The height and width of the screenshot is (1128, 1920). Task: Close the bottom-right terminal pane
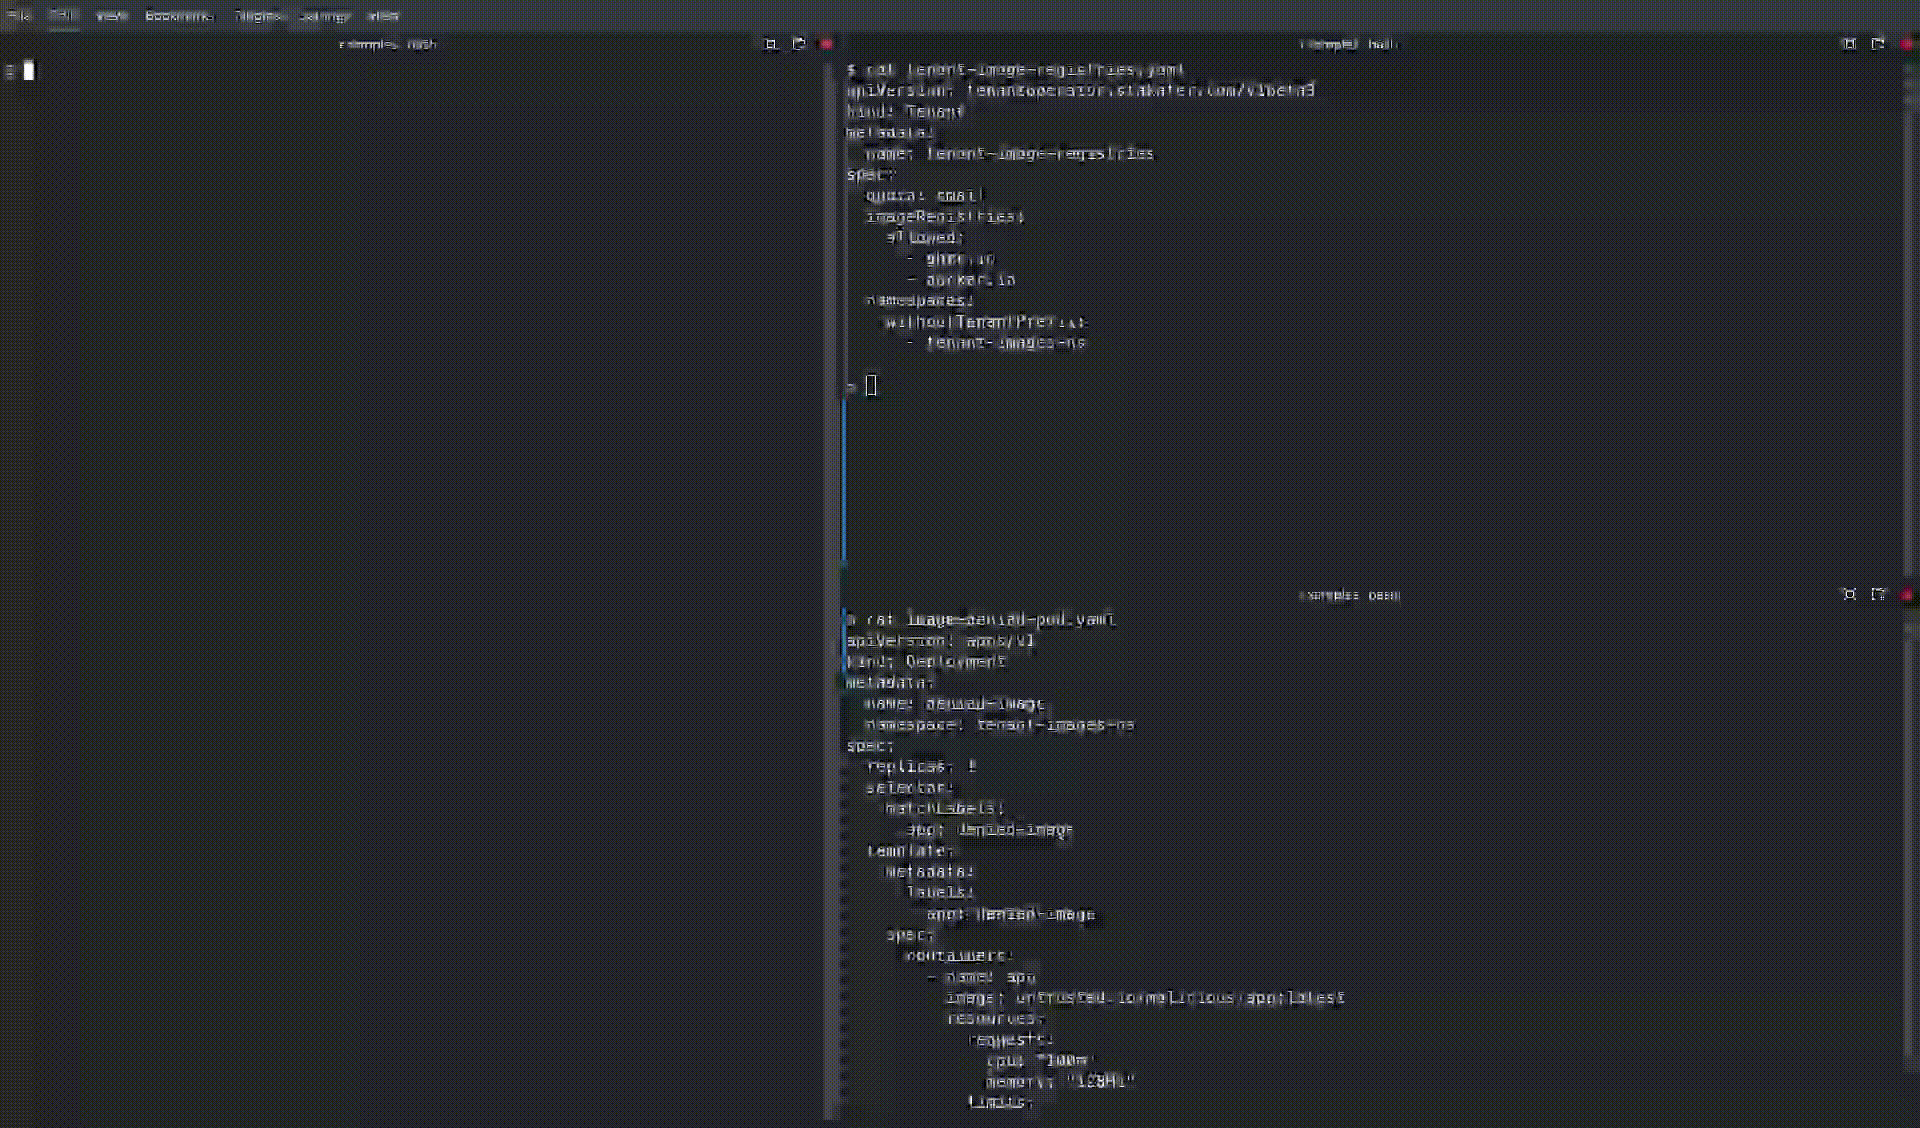click(1908, 594)
